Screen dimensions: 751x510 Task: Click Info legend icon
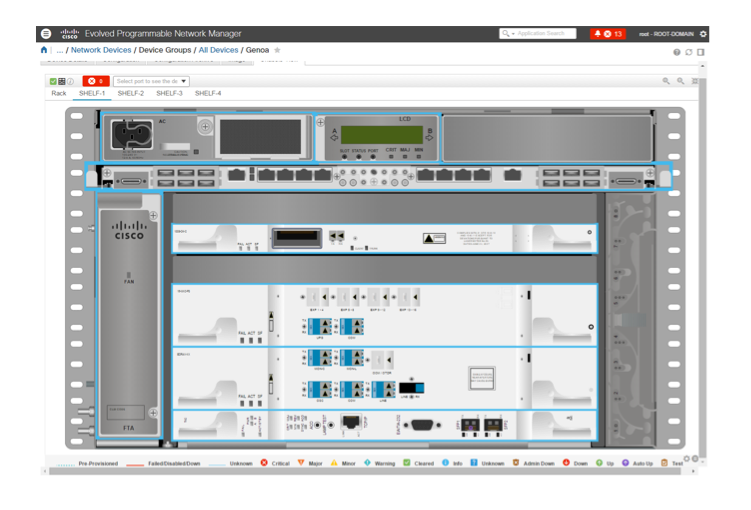[445, 463]
